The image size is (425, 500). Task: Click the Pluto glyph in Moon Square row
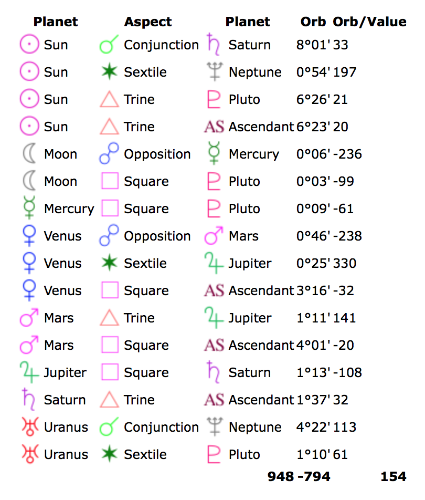click(x=213, y=181)
